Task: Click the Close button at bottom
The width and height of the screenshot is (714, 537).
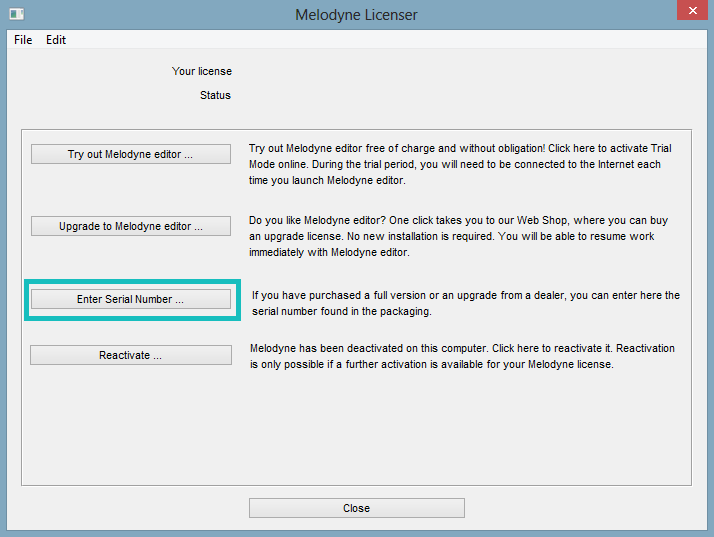Action: click(357, 508)
